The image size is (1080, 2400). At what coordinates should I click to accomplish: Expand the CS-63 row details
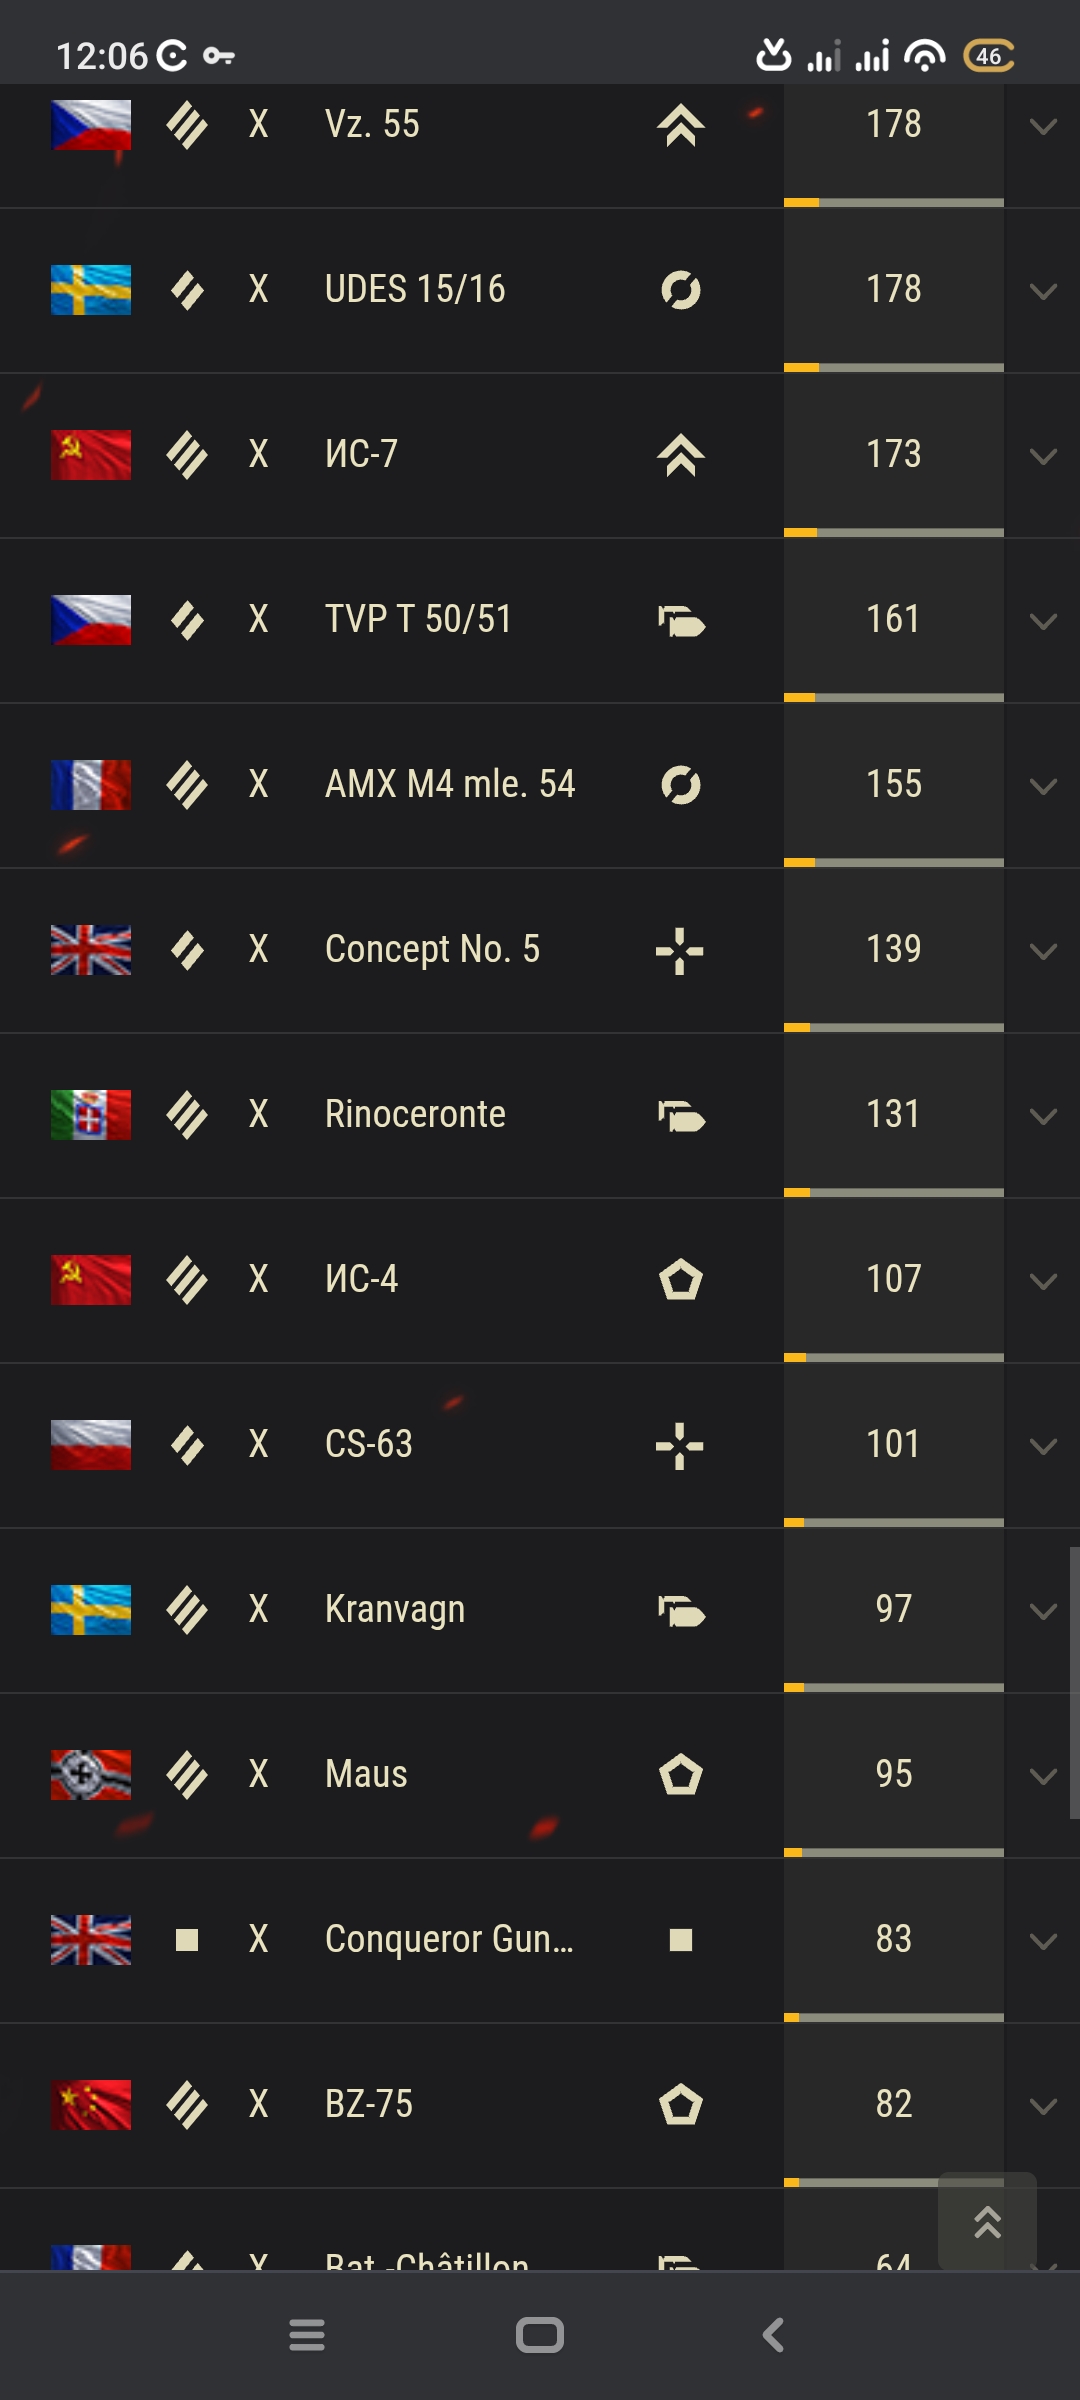(x=1043, y=1446)
